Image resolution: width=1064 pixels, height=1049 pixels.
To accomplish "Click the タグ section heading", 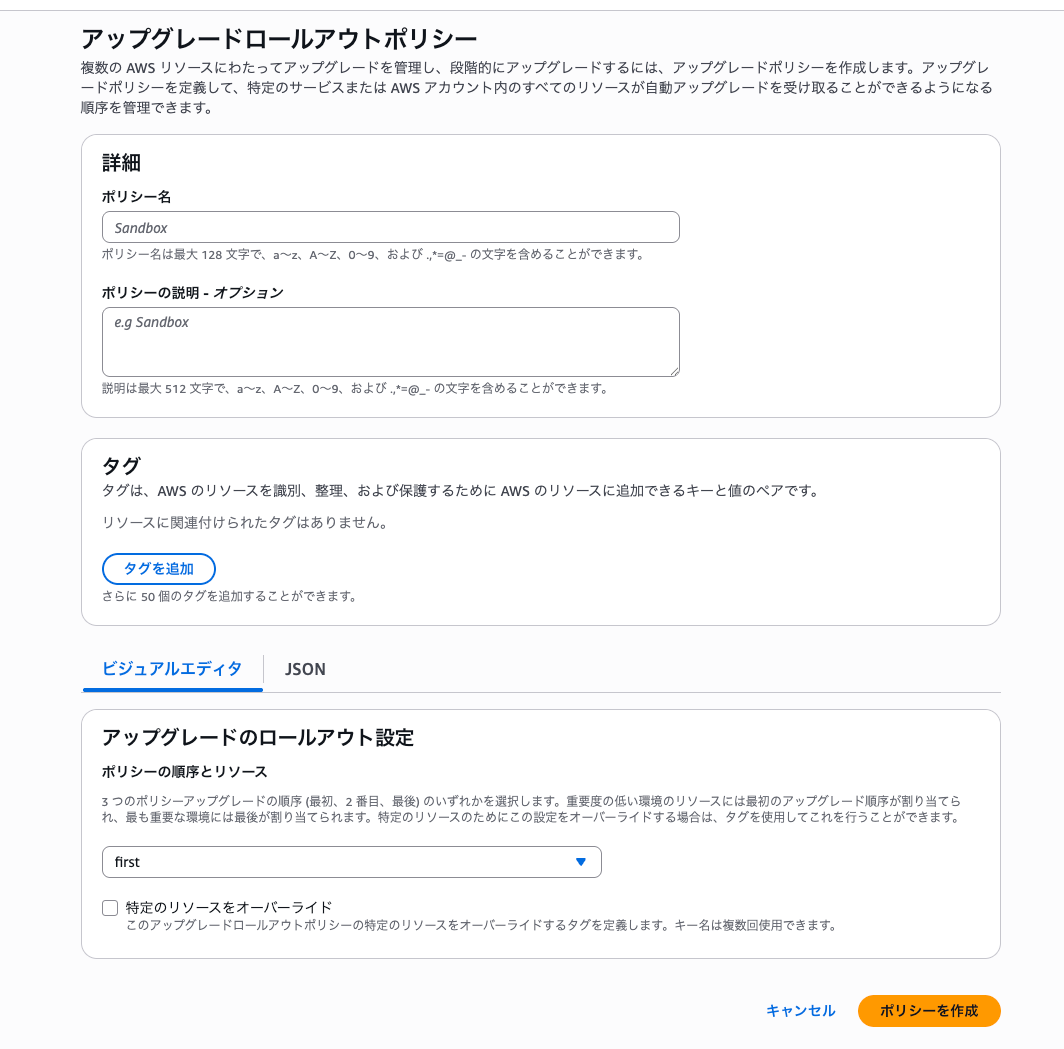I will [121, 466].
